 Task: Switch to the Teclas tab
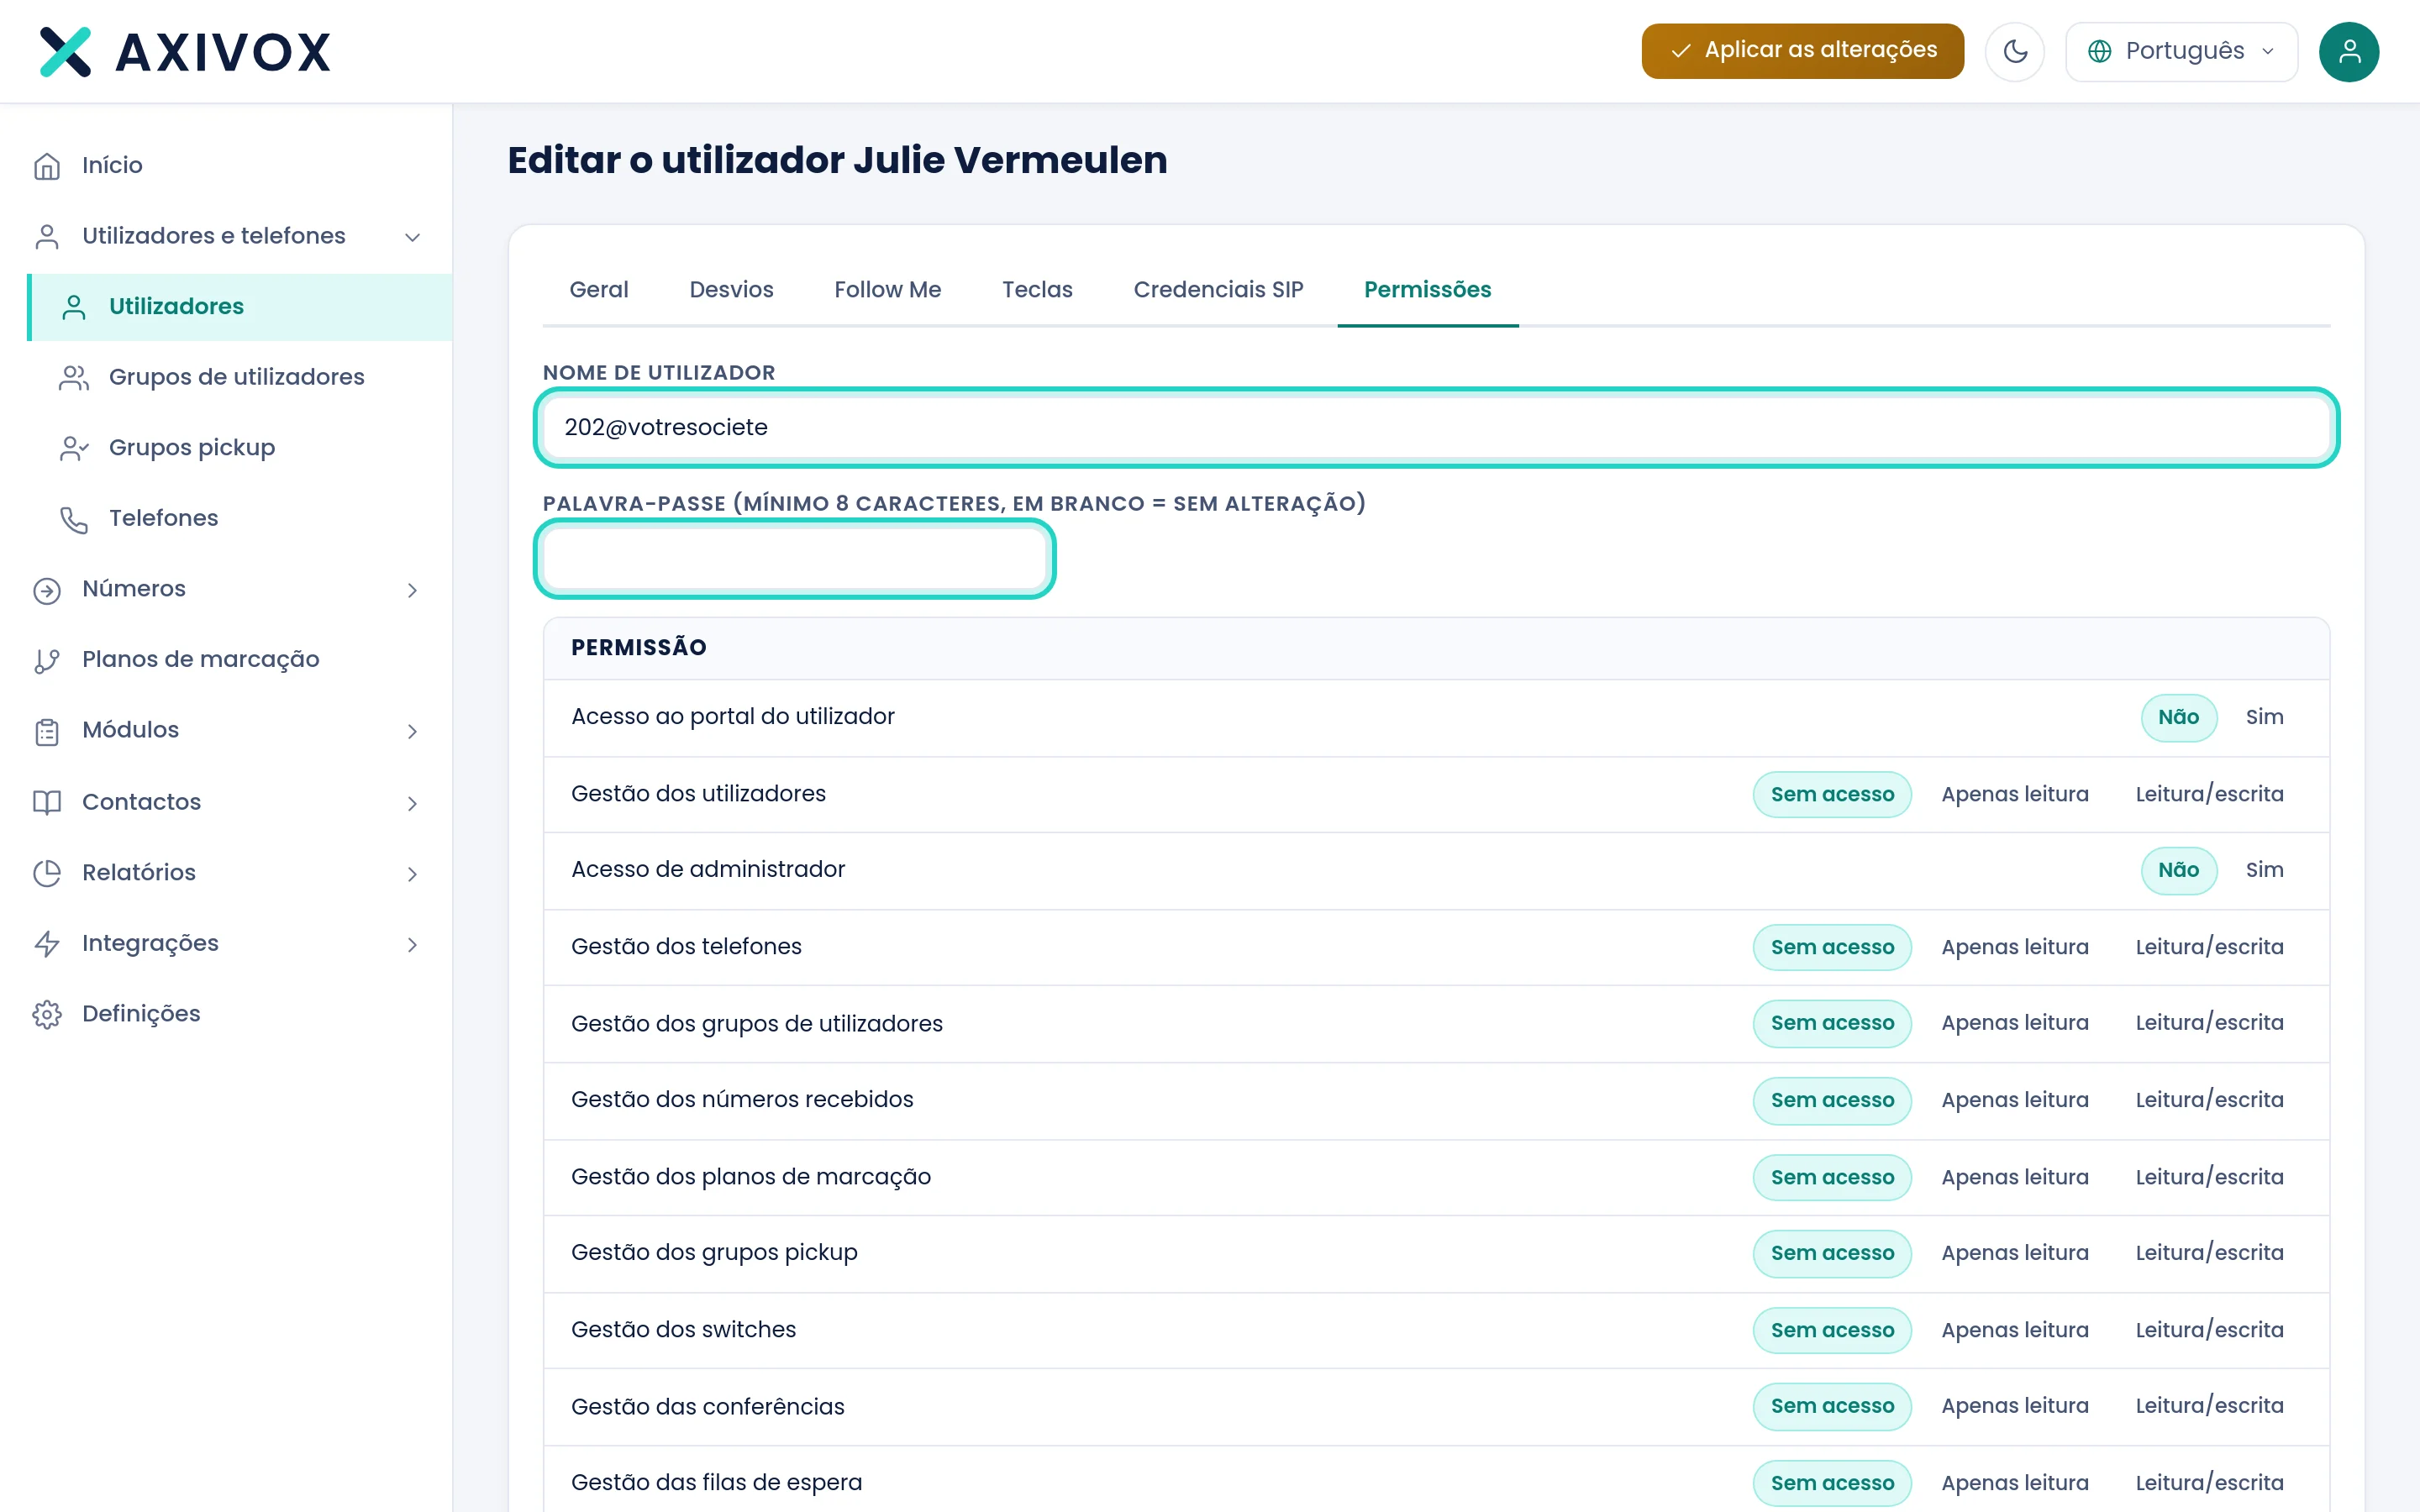pyautogui.click(x=1037, y=290)
